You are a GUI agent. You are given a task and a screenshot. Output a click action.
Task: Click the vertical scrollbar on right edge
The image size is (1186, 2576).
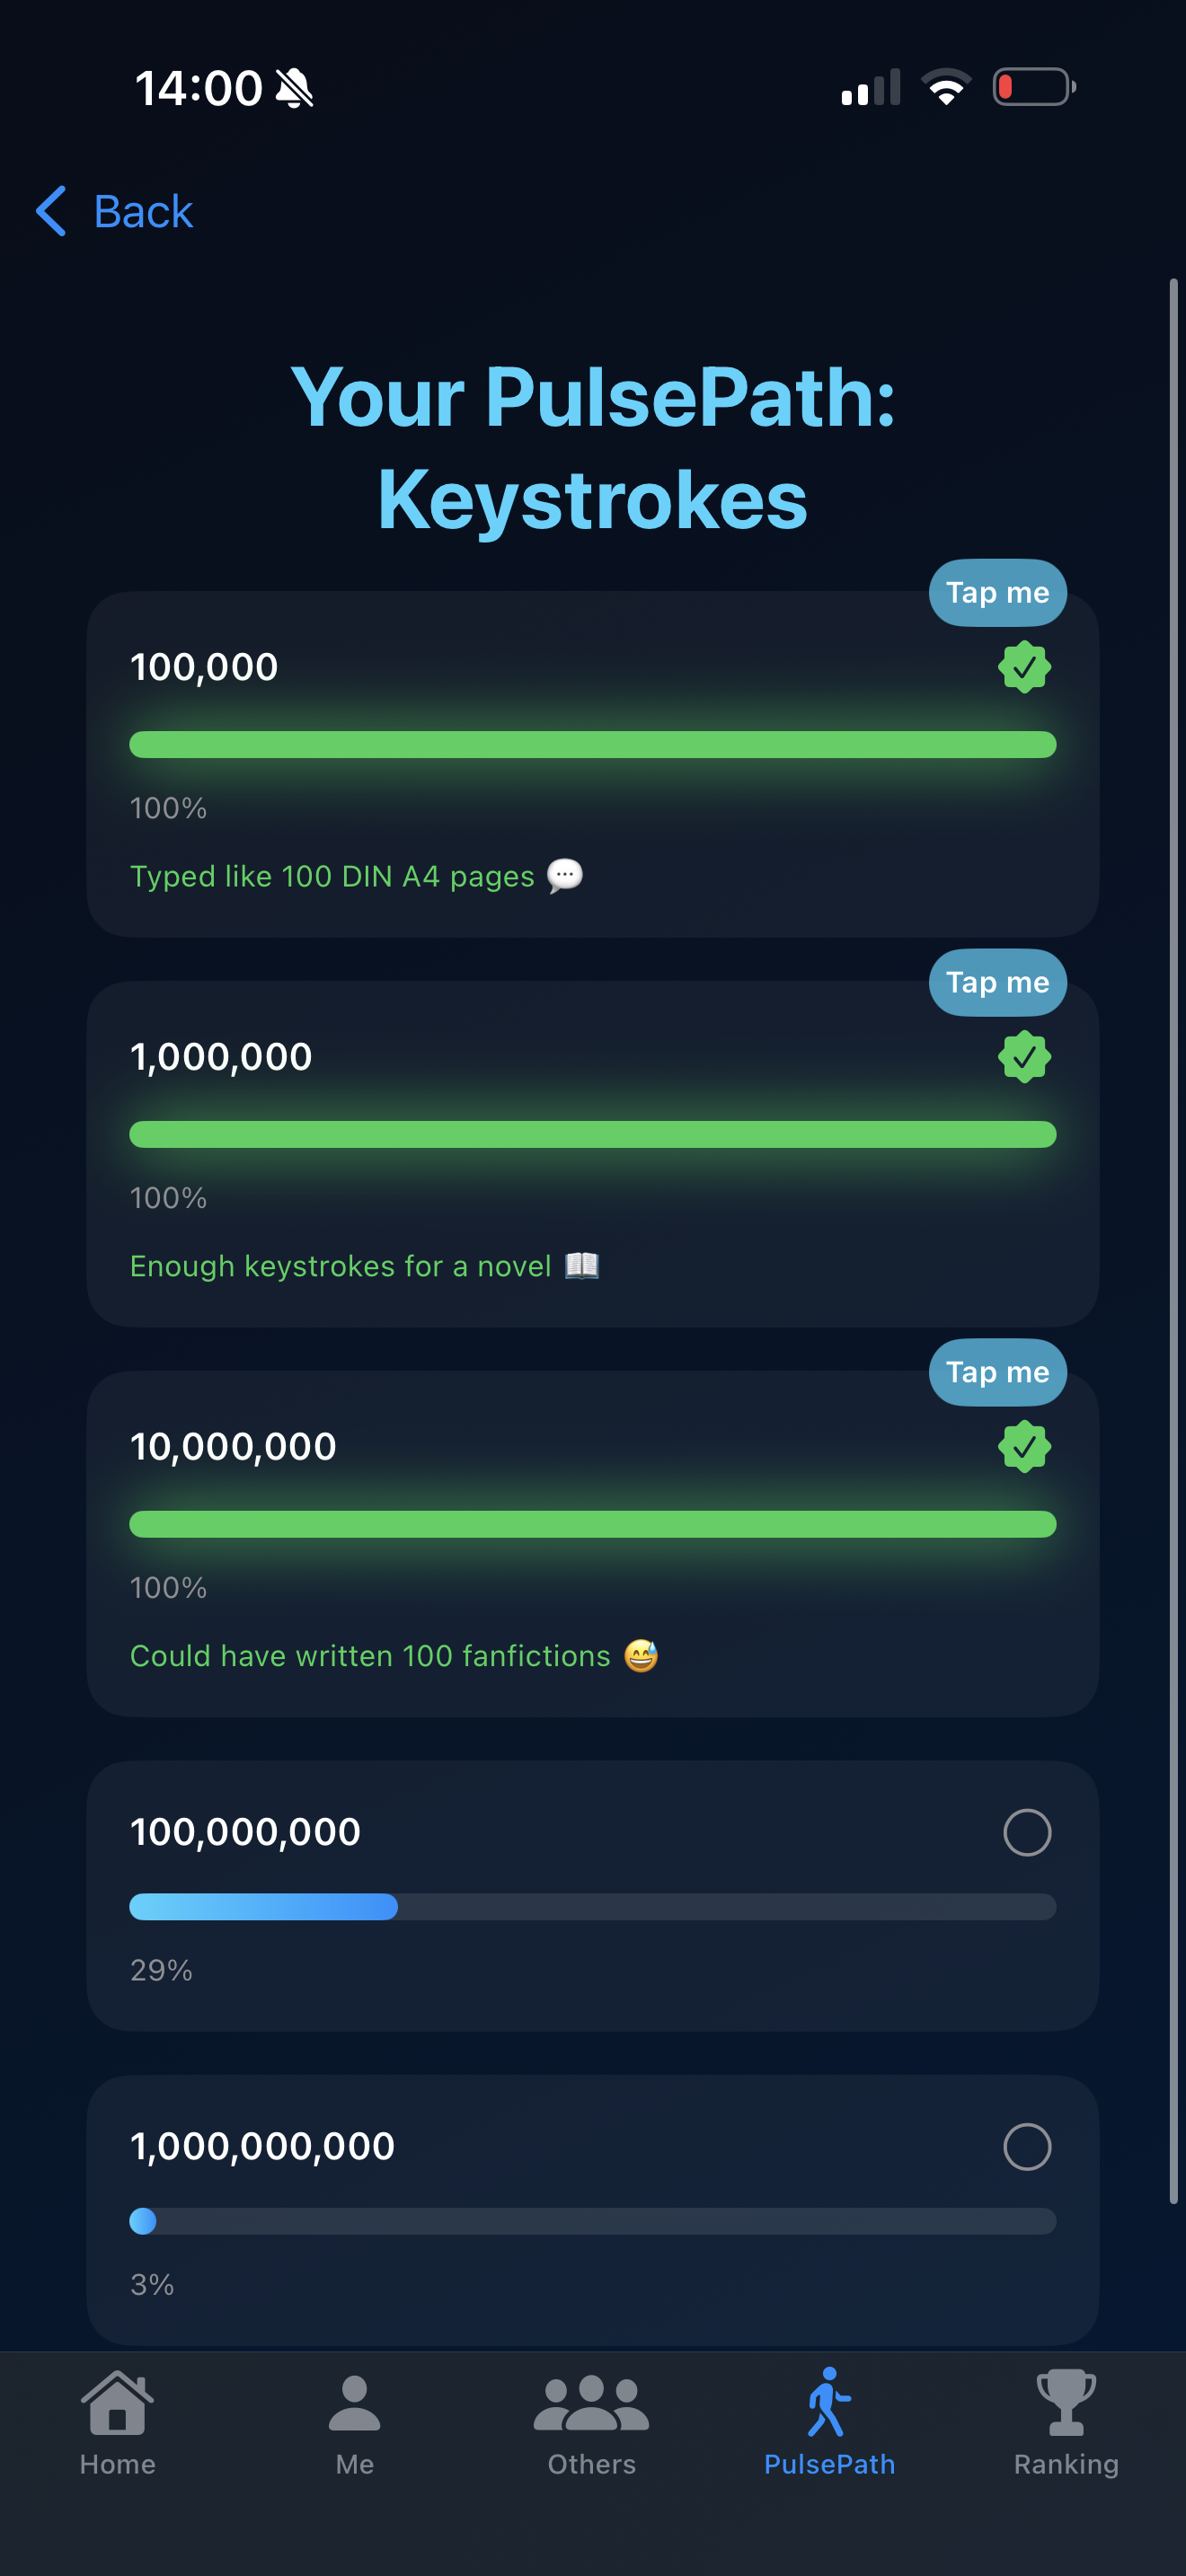tap(1174, 1240)
